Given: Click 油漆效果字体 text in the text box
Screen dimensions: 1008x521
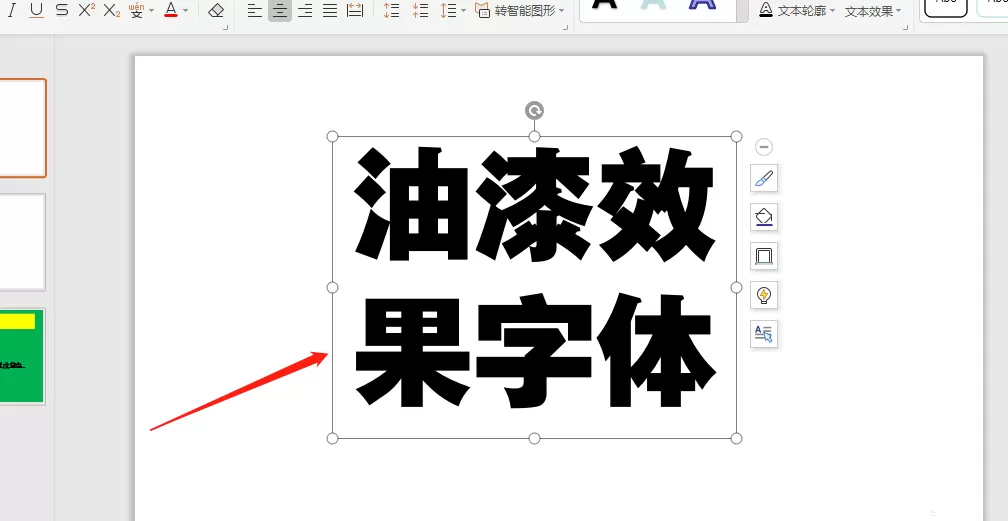Looking at the screenshot, I should tap(534, 278).
